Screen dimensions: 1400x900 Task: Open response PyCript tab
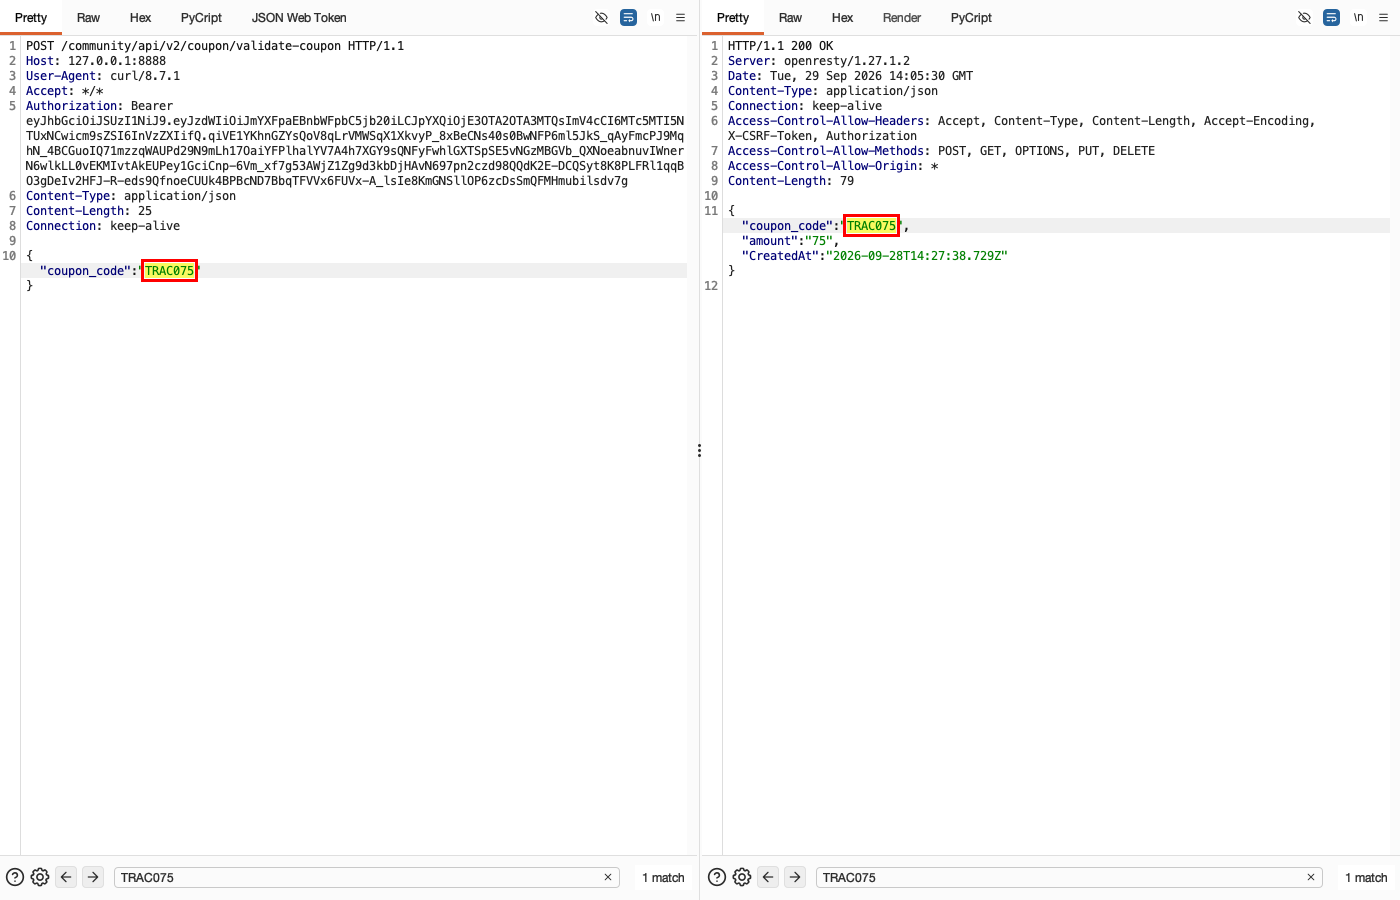point(971,18)
